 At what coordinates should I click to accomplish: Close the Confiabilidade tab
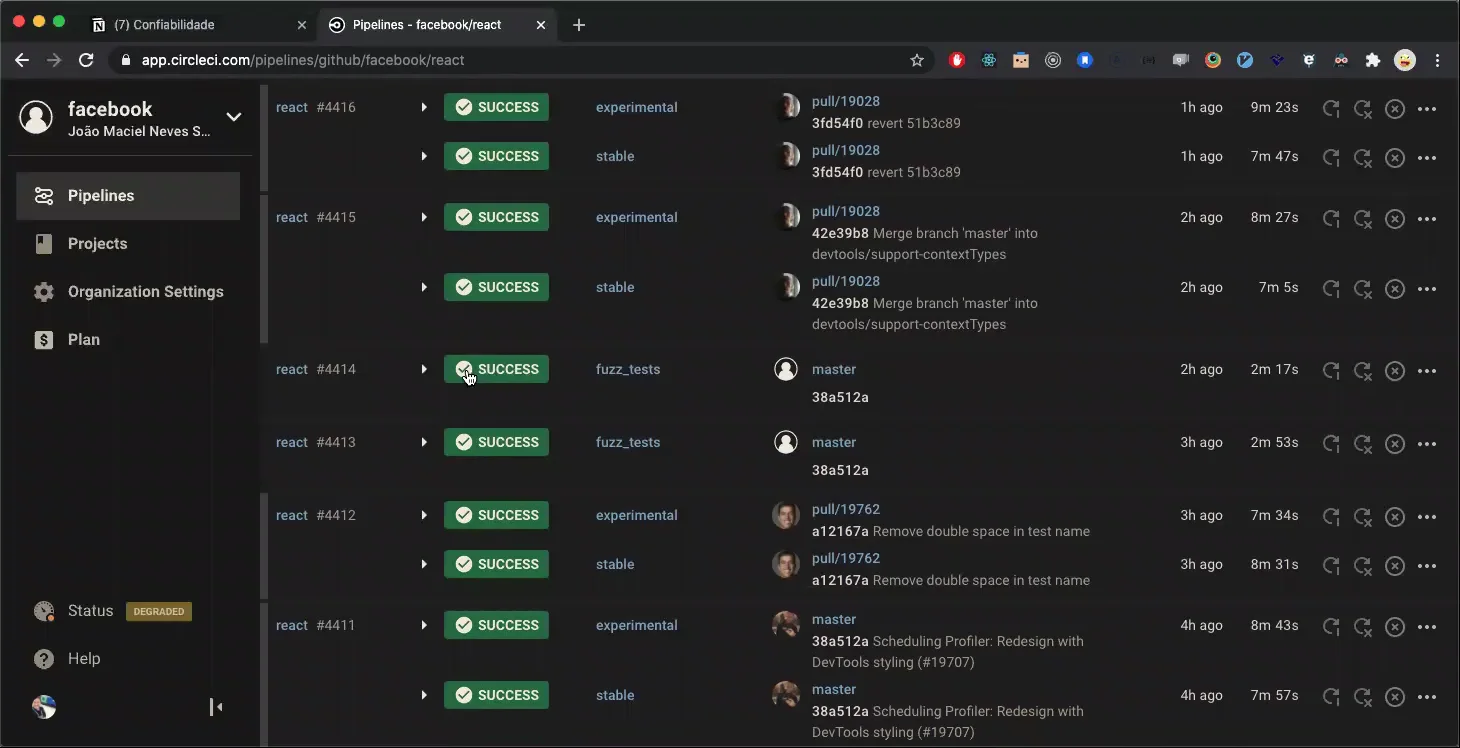point(302,25)
